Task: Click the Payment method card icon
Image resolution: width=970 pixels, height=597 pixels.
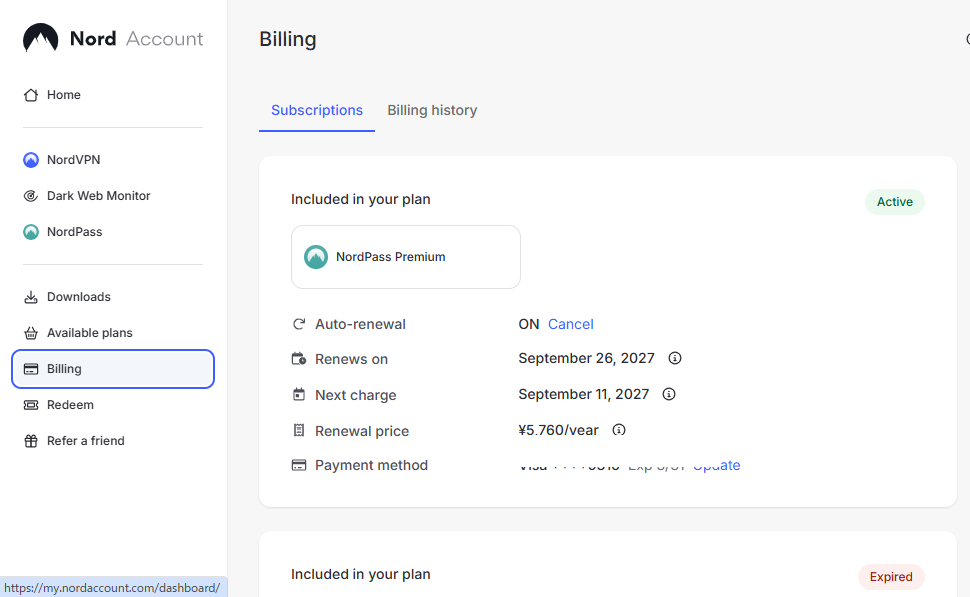Action: point(299,465)
